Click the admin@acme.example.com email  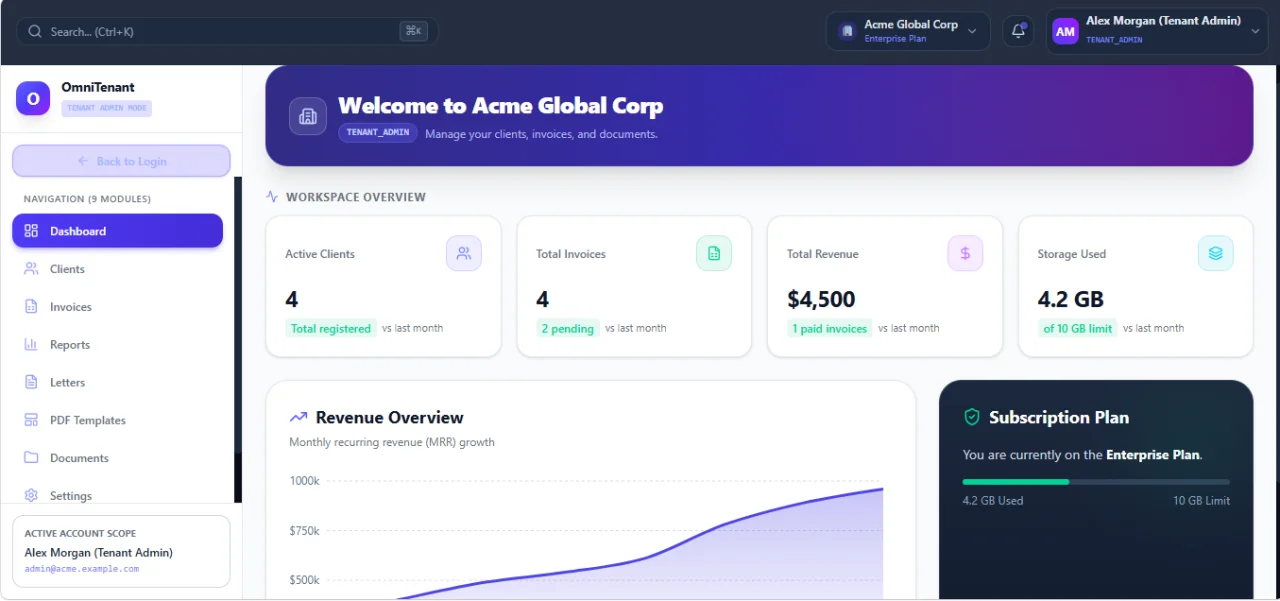tap(82, 569)
